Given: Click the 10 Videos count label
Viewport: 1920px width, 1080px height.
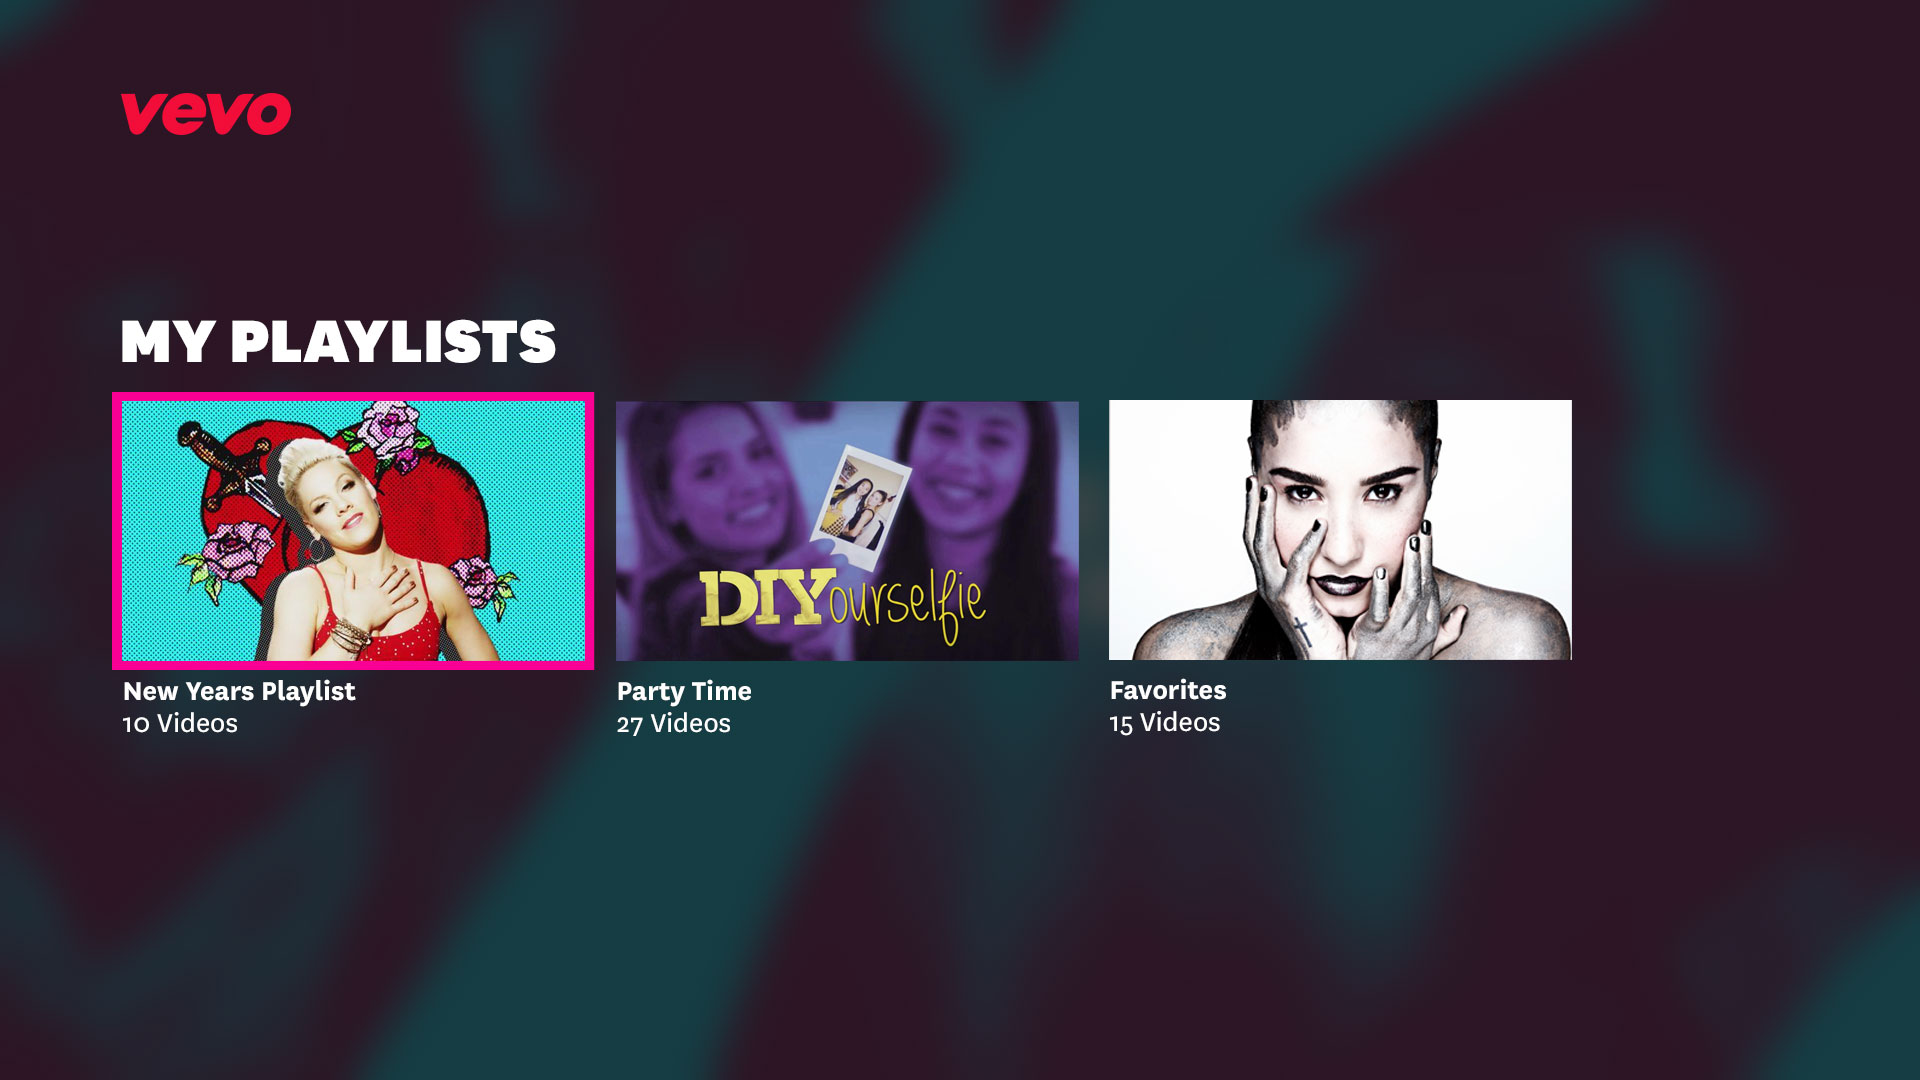Looking at the screenshot, I should [180, 723].
